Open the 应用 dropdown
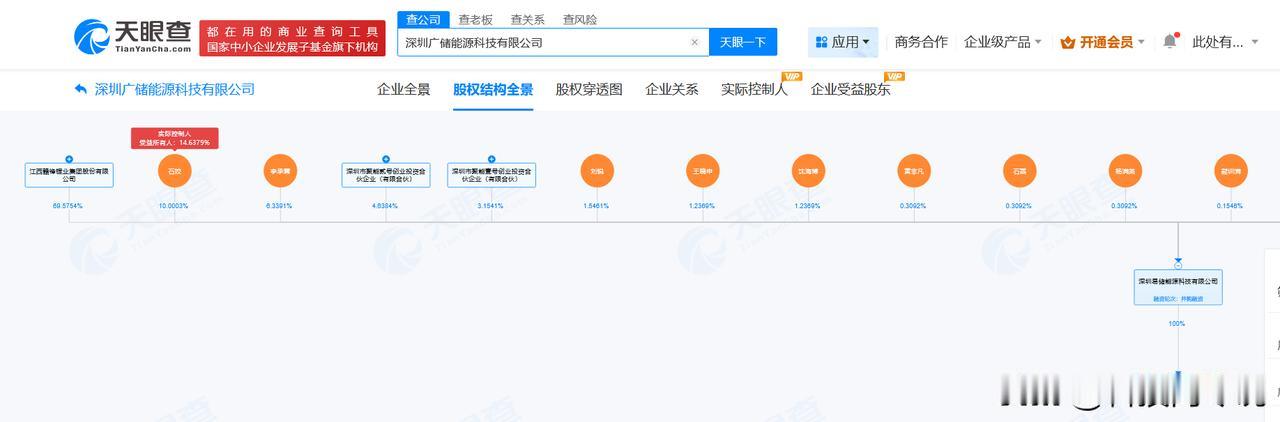Viewport: 1280px width, 422px height. pos(843,42)
